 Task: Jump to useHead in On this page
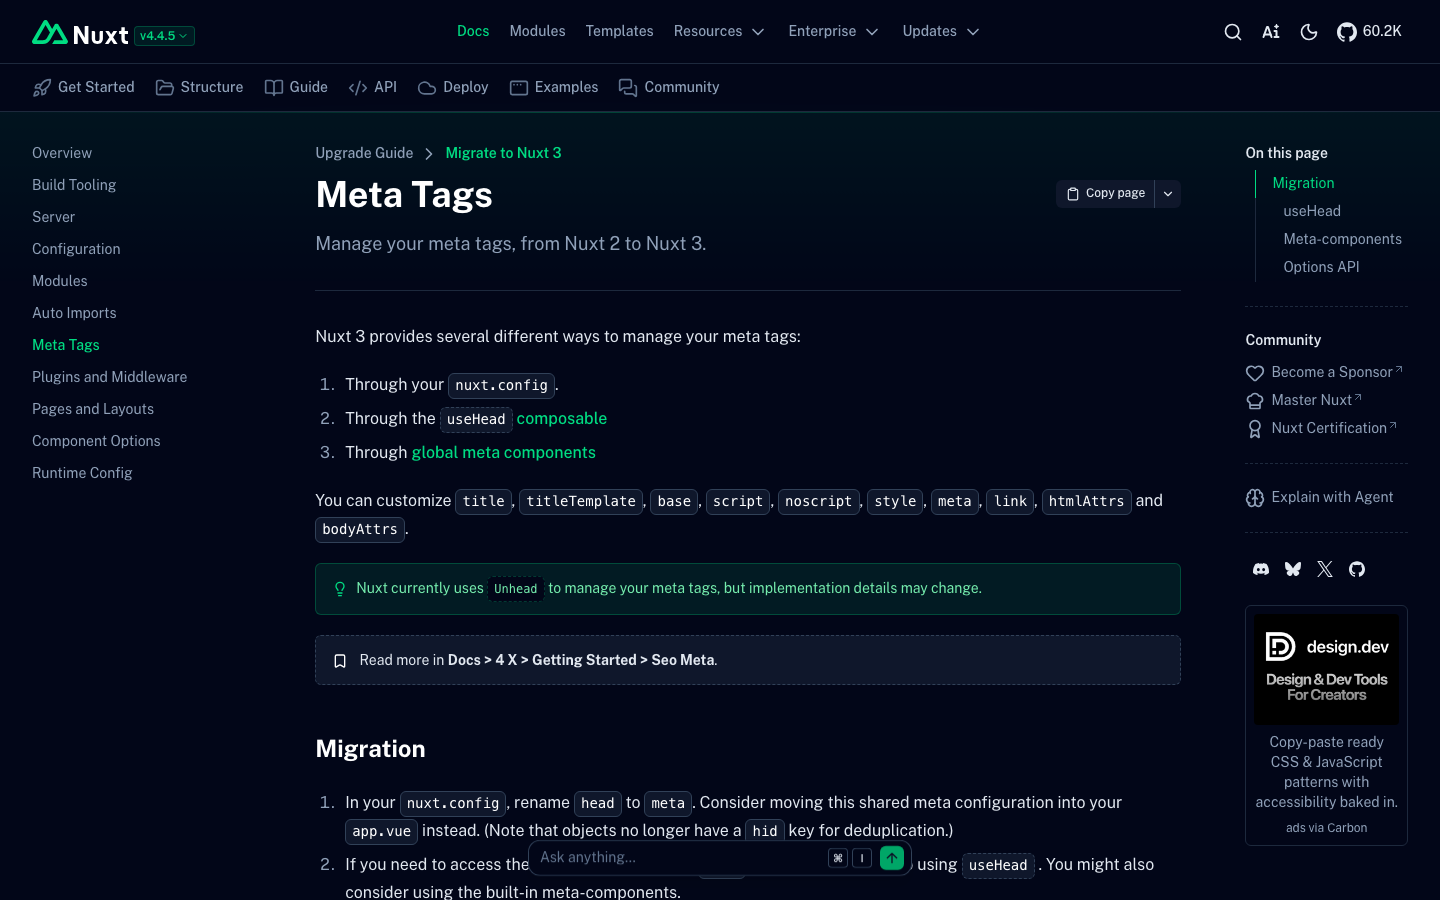click(x=1312, y=211)
